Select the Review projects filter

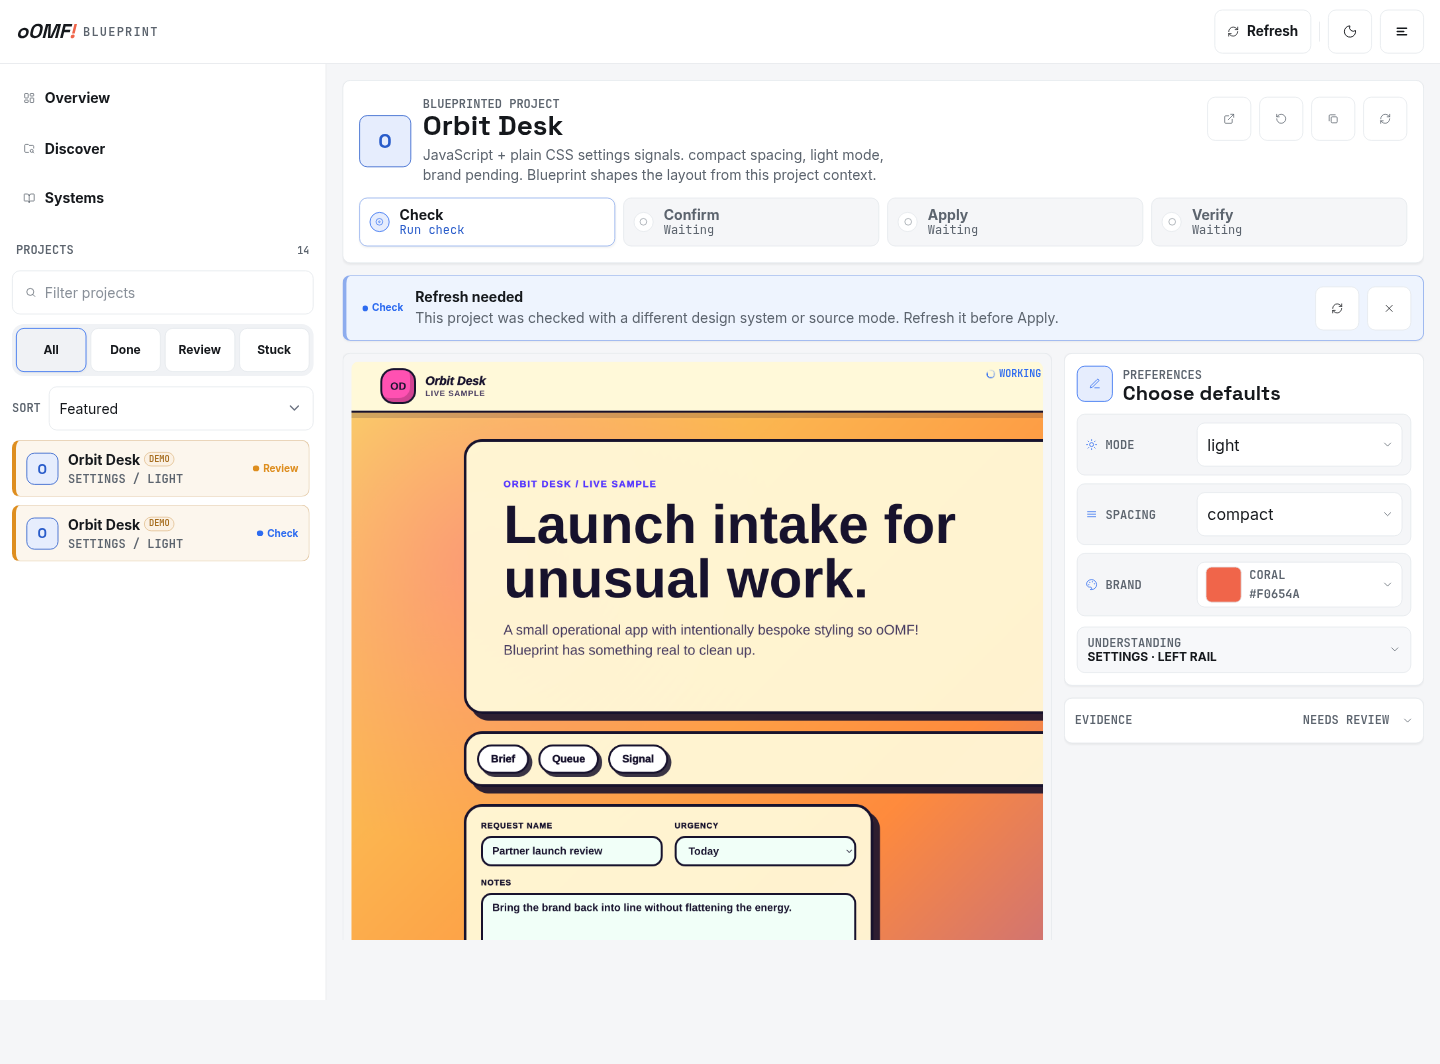point(200,350)
